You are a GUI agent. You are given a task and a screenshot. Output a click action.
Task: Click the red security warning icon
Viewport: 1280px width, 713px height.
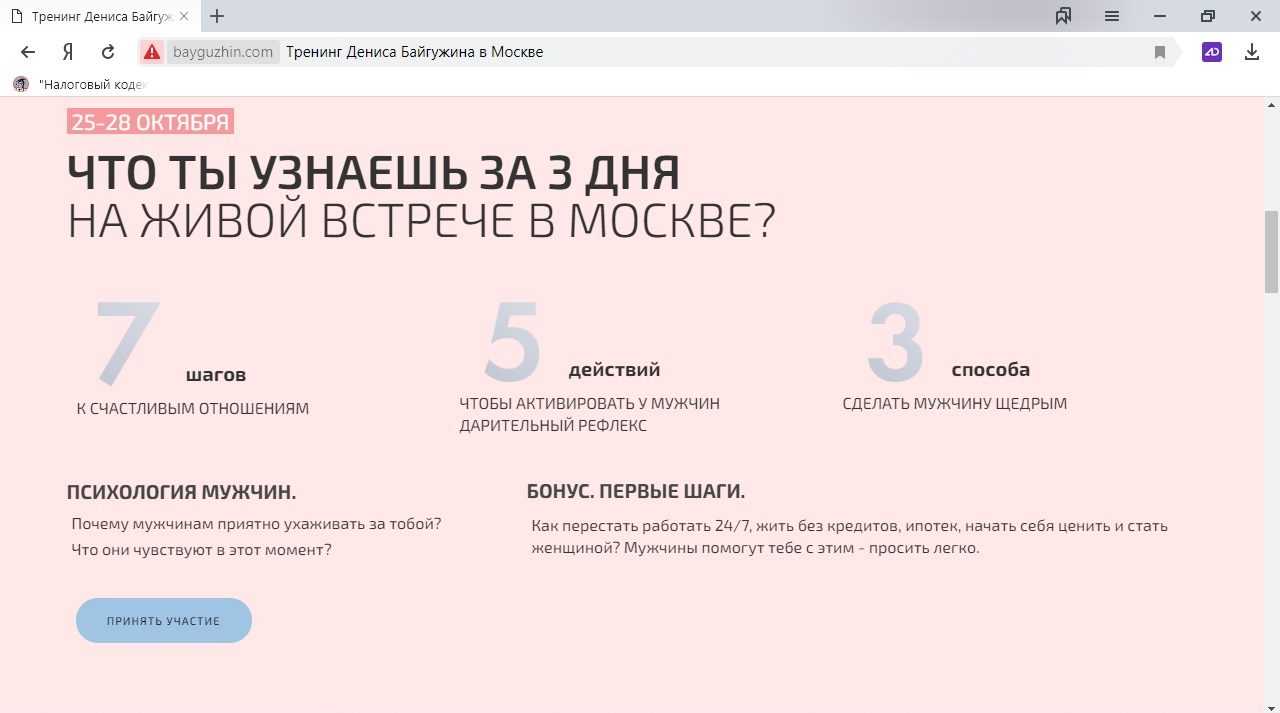tap(152, 52)
